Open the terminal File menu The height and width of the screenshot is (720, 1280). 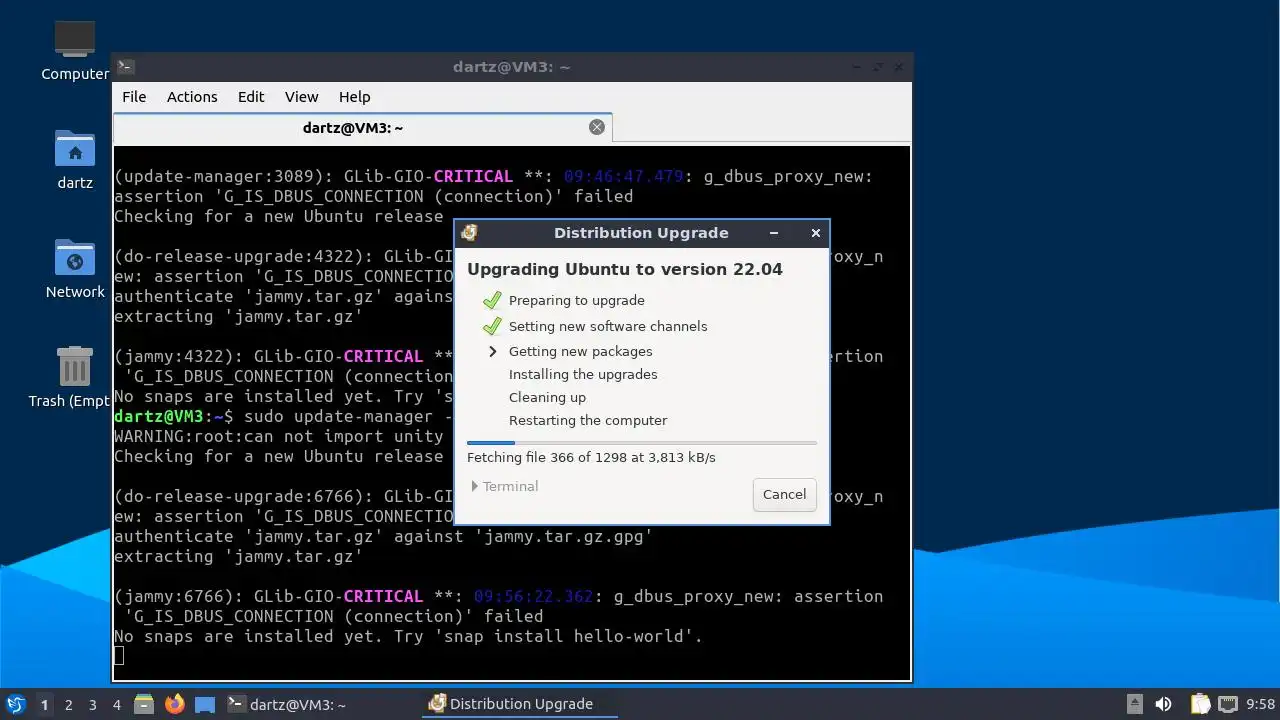click(134, 97)
